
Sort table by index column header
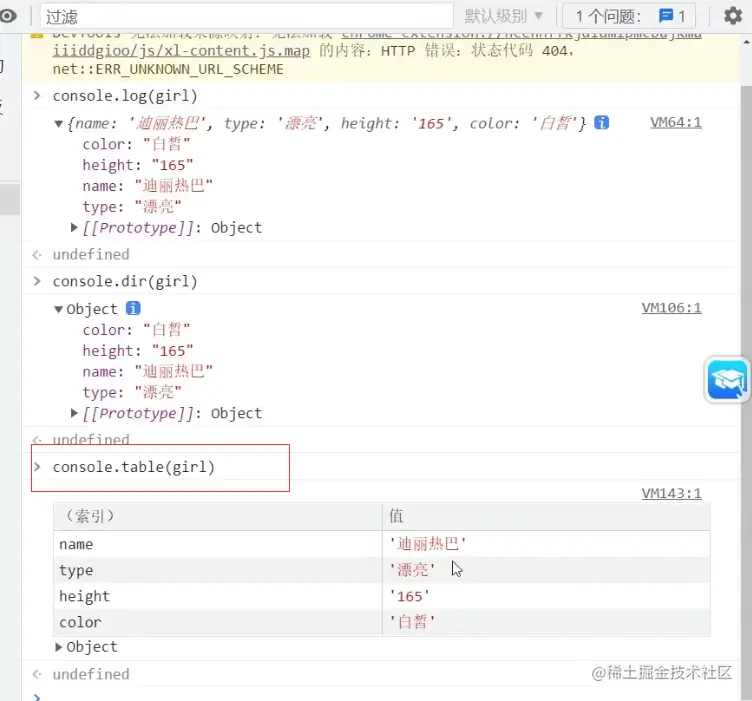tap(218, 516)
